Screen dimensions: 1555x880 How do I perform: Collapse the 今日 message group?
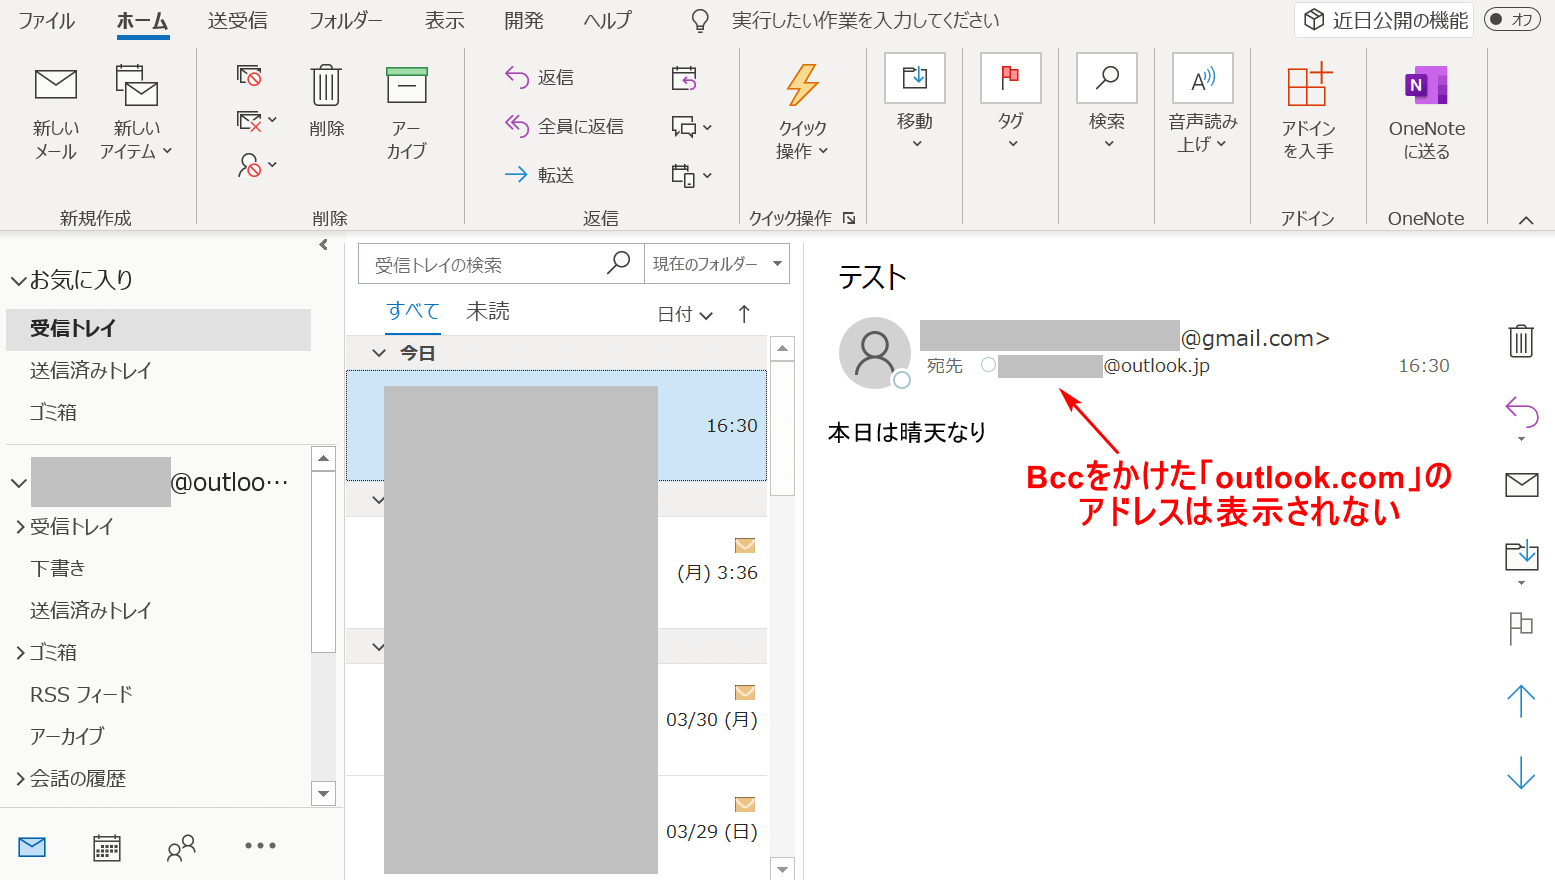point(379,353)
